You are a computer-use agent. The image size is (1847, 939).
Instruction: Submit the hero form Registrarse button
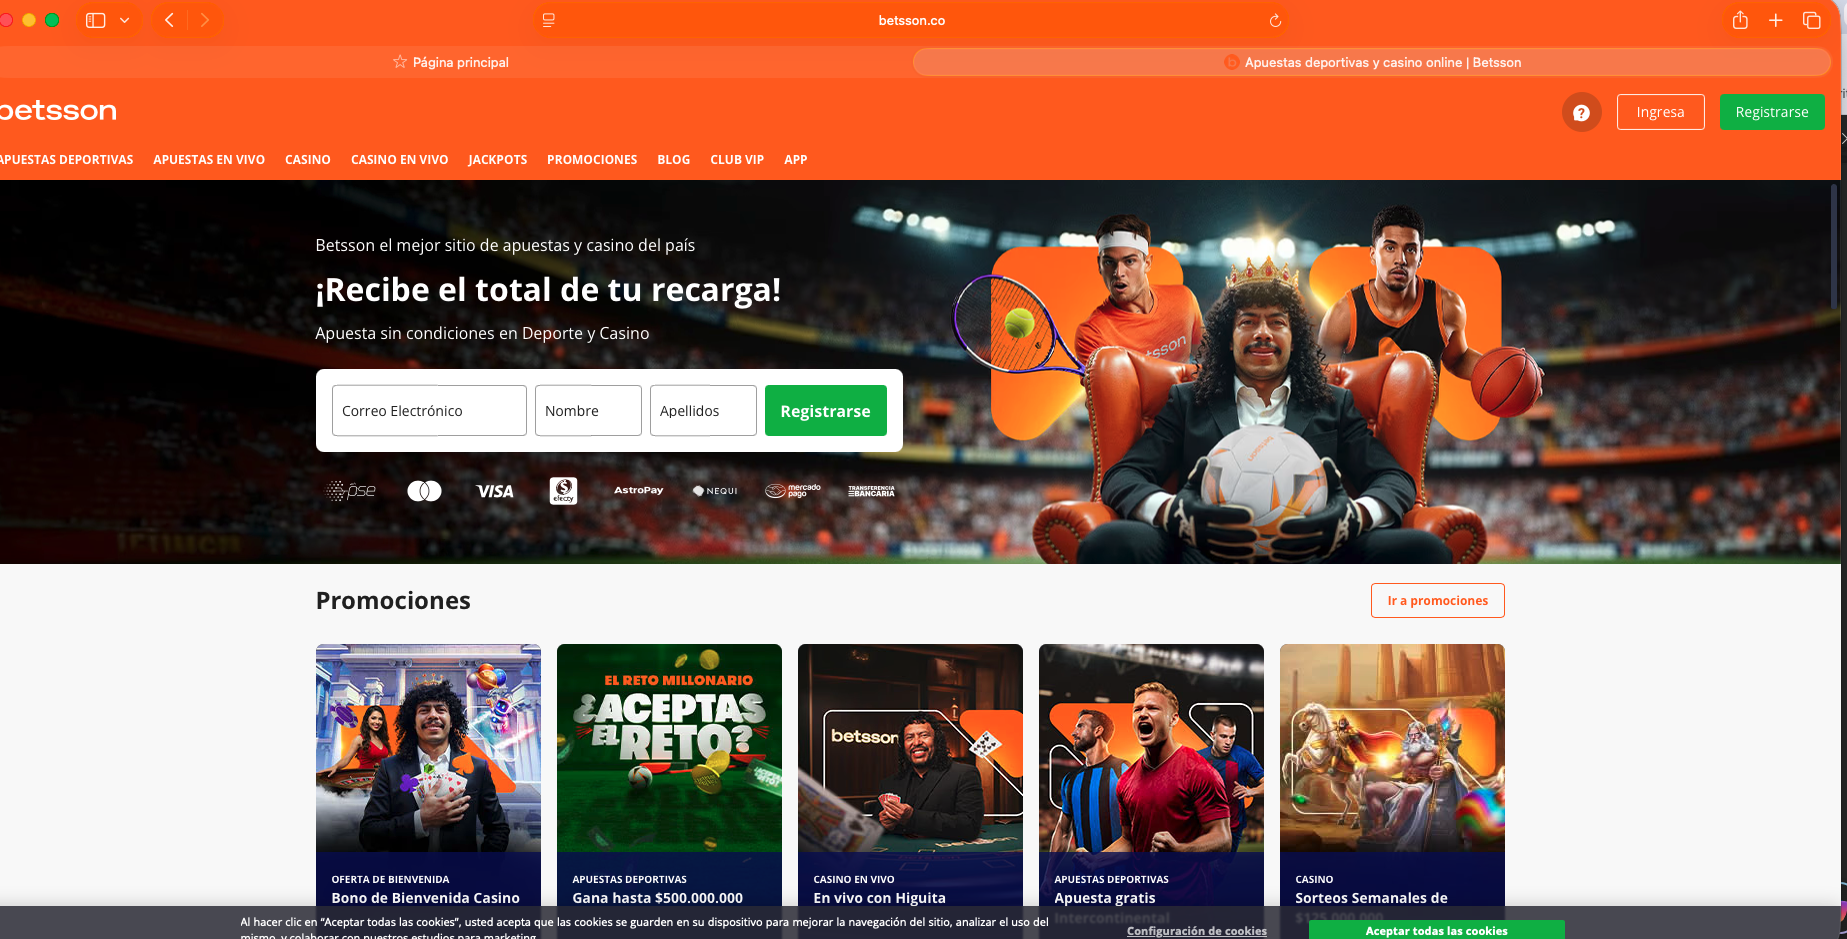point(826,411)
